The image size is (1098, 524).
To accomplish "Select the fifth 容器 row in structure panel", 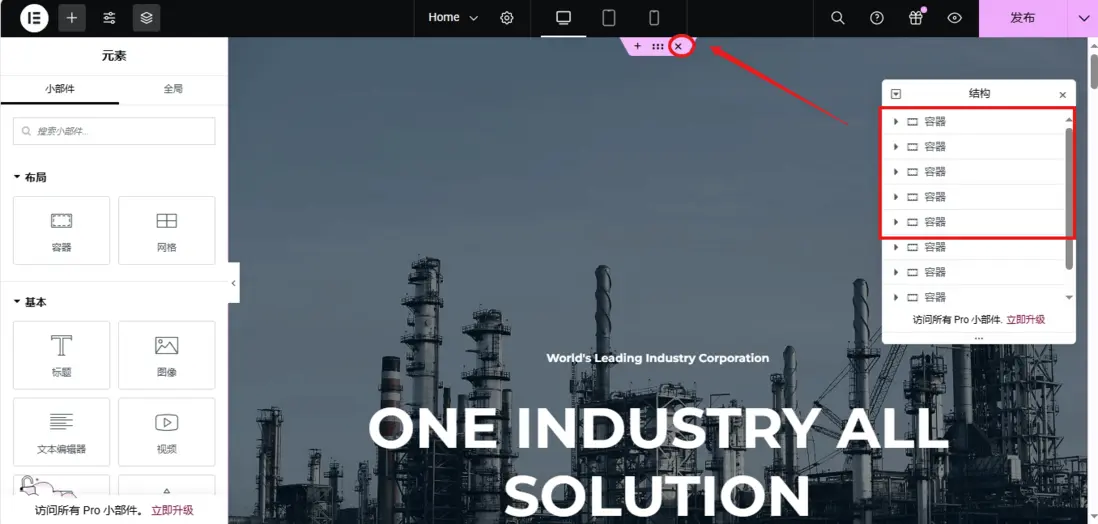I will (x=973, y=222).
